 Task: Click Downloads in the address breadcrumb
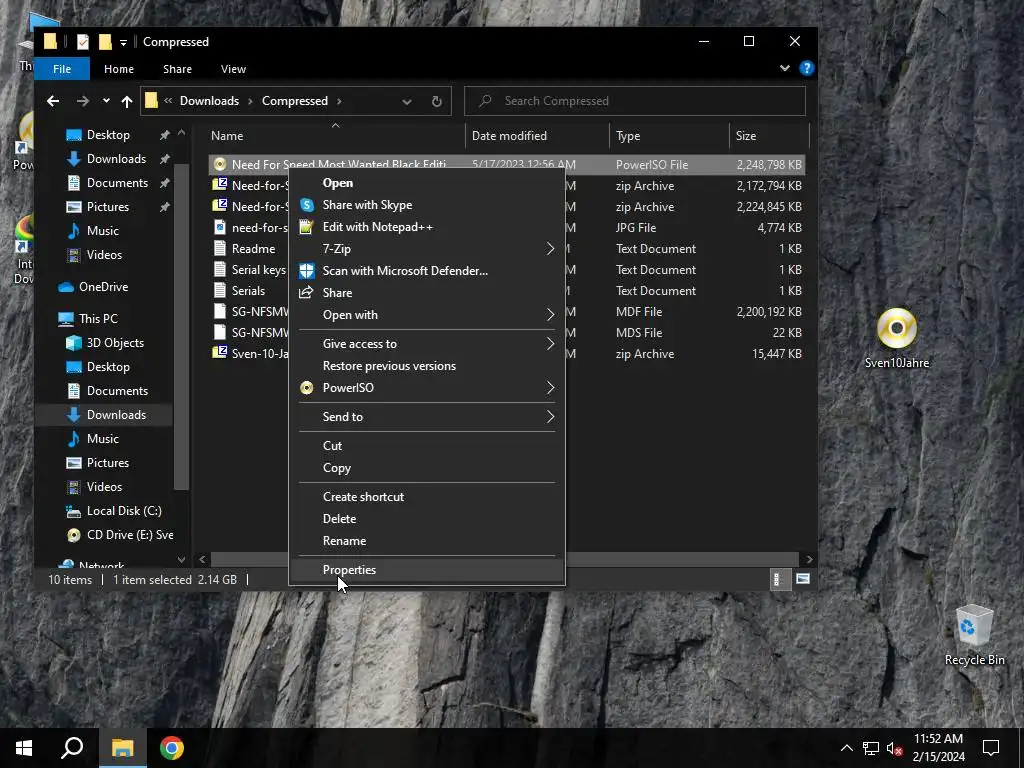[x=209, y=101]
